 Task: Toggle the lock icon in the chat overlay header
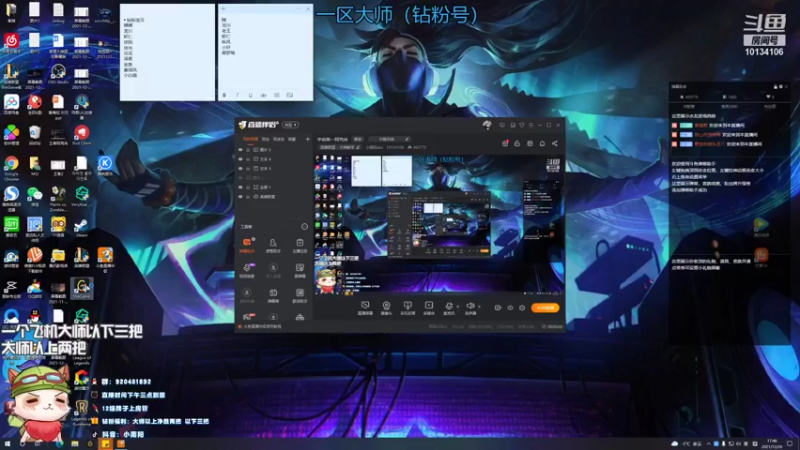(776, 87)
